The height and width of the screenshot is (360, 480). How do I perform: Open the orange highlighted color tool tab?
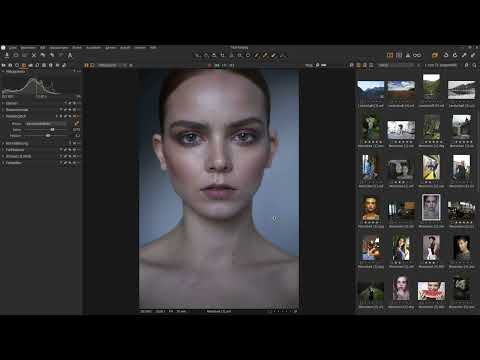pyautogui.click(x=24, y=65)
